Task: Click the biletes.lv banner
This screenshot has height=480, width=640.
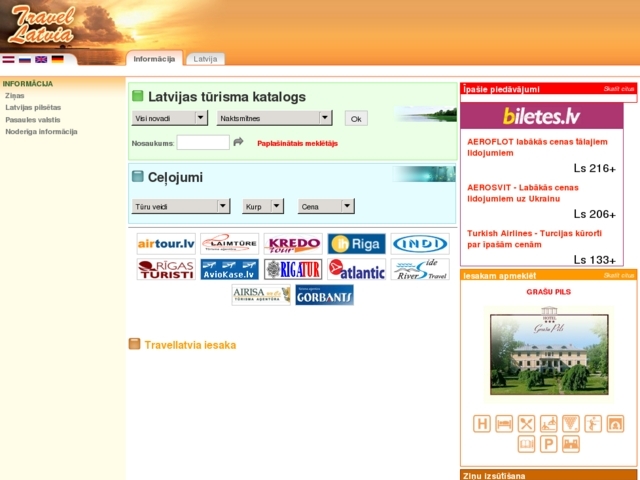Action: click(542, 116)
